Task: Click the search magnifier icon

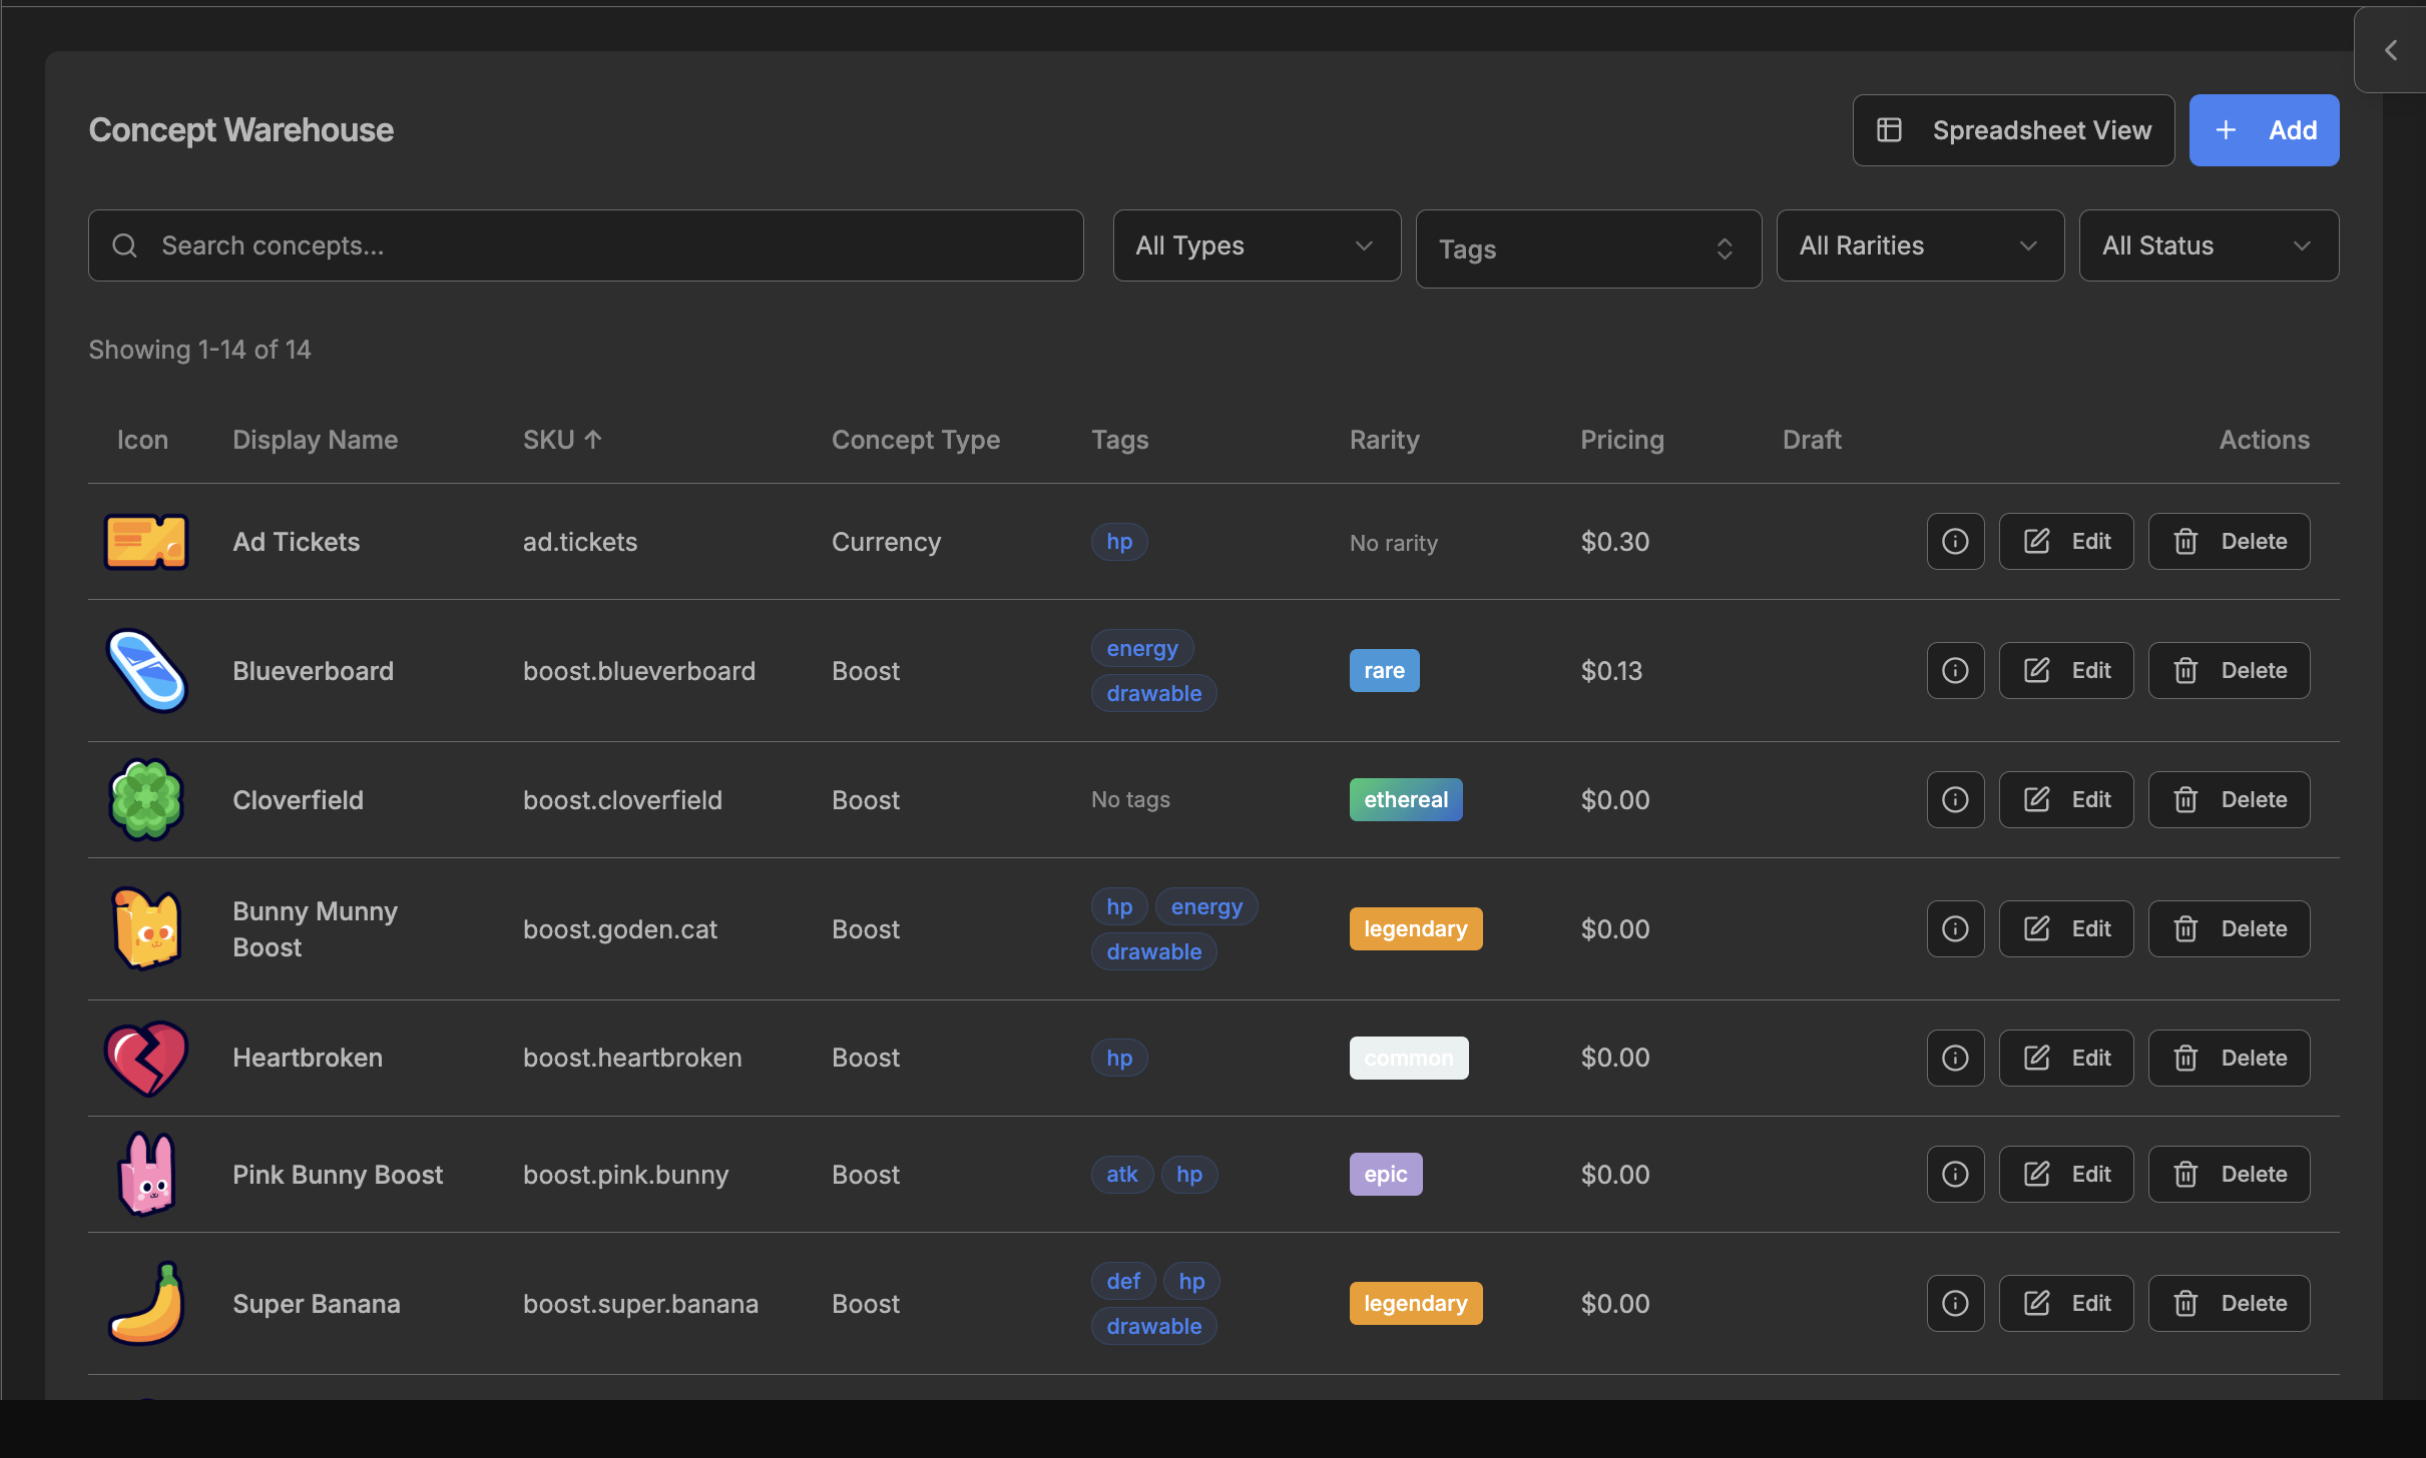Action: [x=125, y=245]
